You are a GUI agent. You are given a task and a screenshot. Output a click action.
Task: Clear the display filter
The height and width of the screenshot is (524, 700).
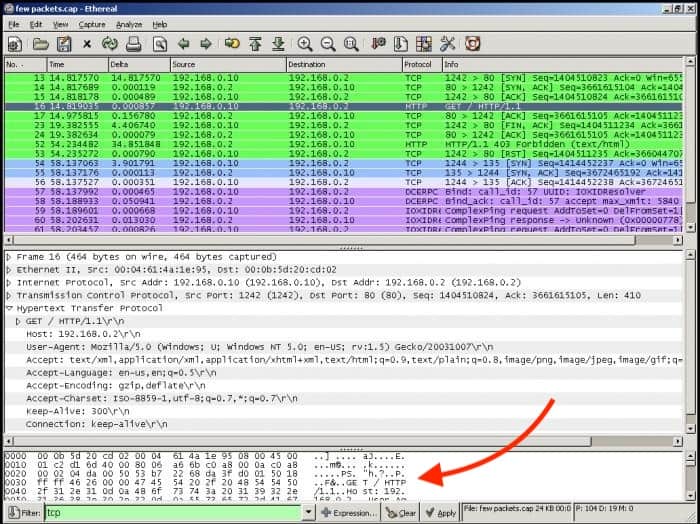400,513
